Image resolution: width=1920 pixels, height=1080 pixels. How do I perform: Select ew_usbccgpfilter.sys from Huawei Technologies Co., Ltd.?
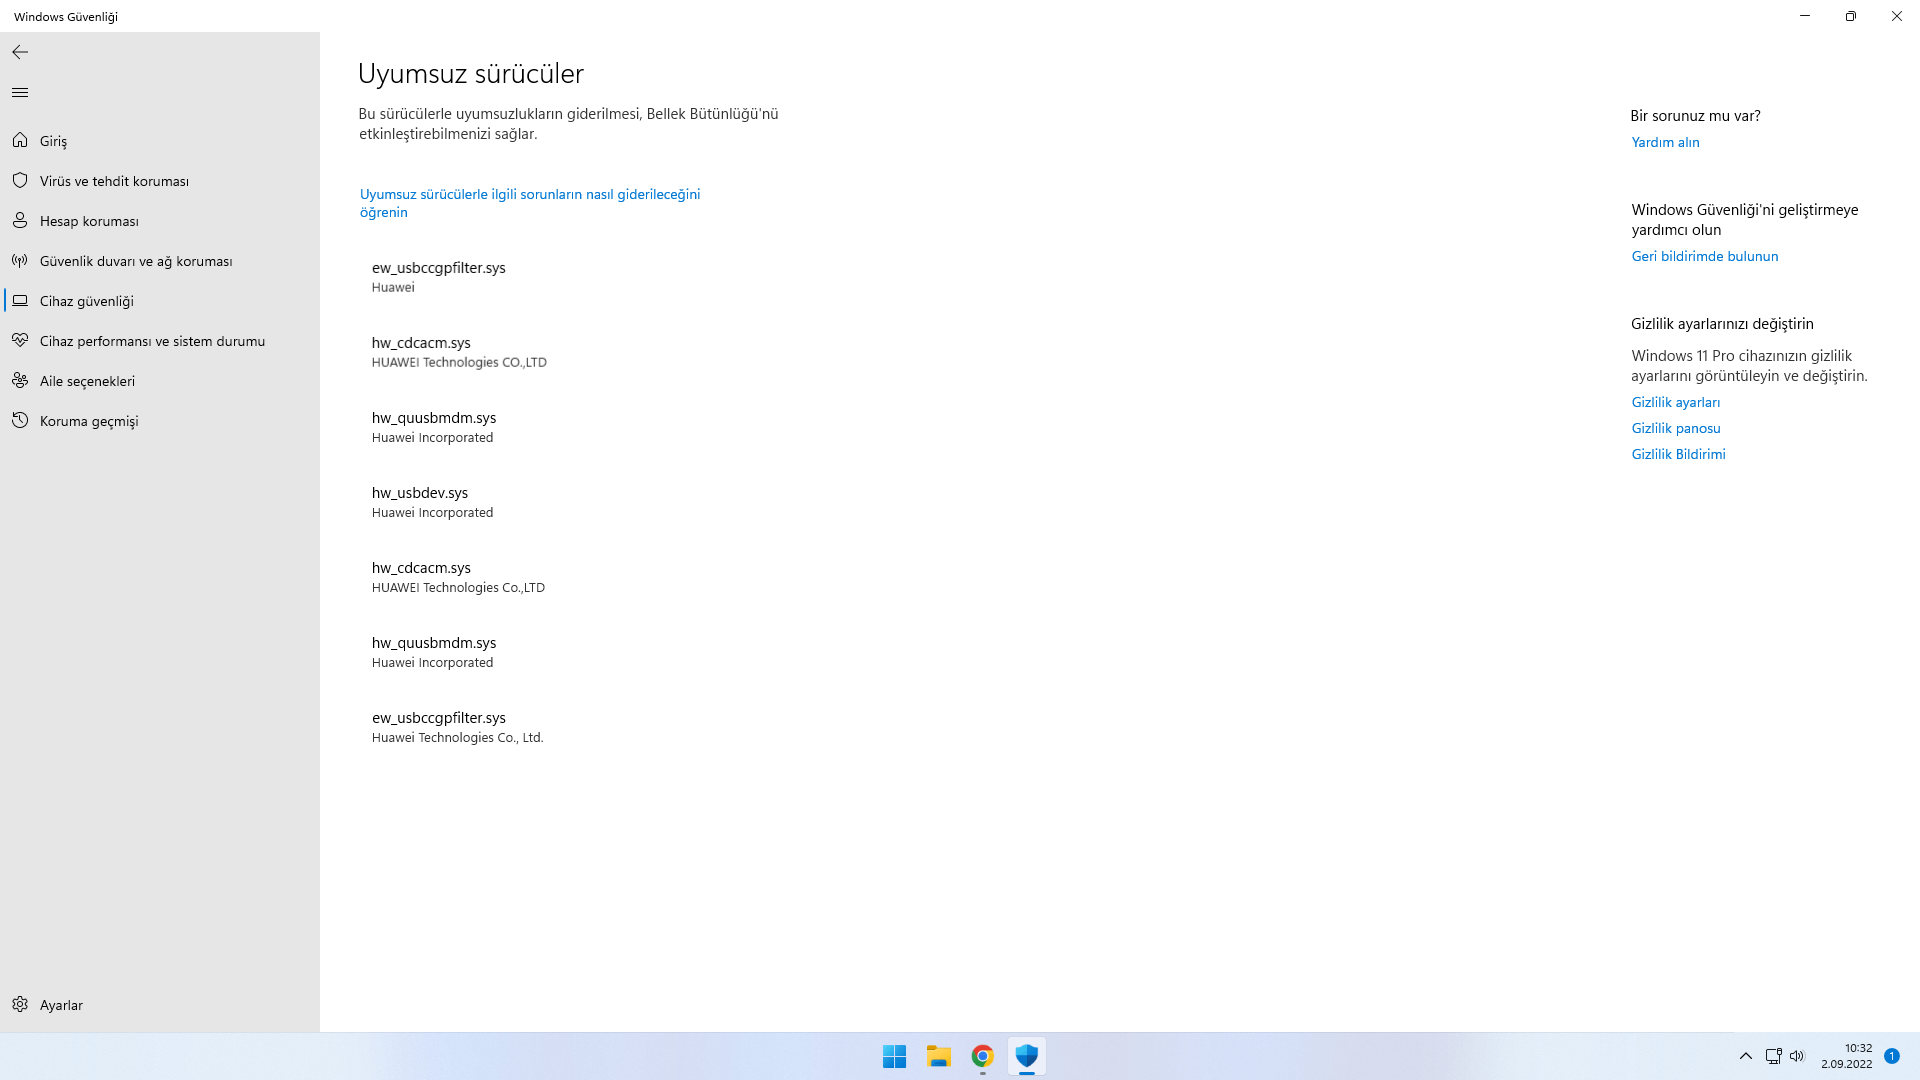click(457, 727)
